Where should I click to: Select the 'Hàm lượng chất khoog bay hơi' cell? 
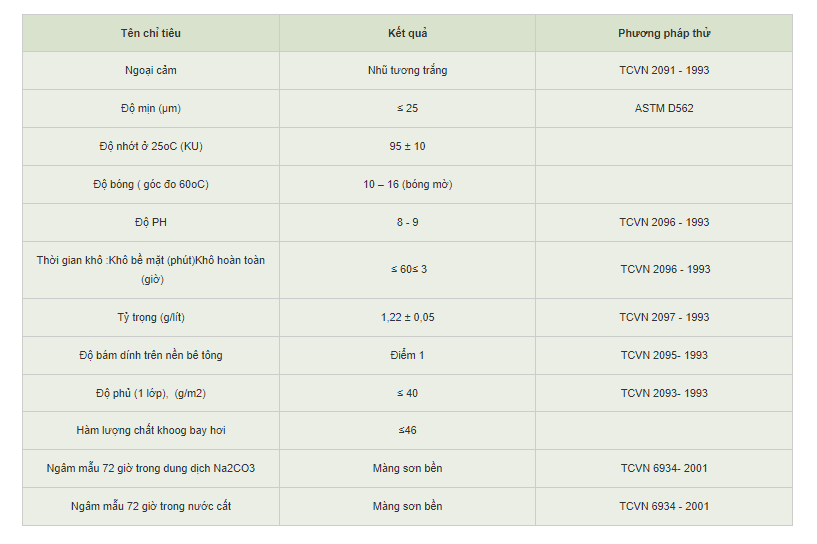tap(151, 430)
